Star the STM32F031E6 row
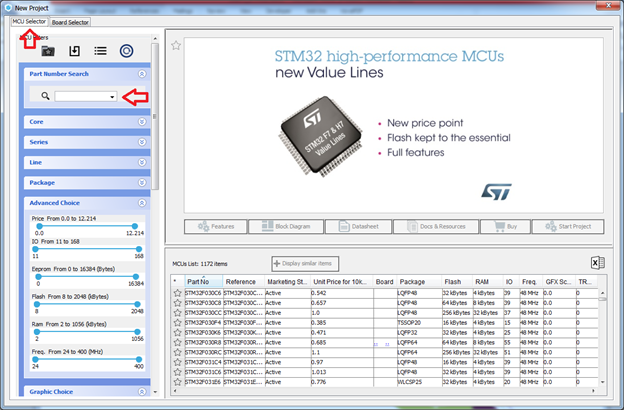This screenshot has height=410, width=624. (177, 382)
